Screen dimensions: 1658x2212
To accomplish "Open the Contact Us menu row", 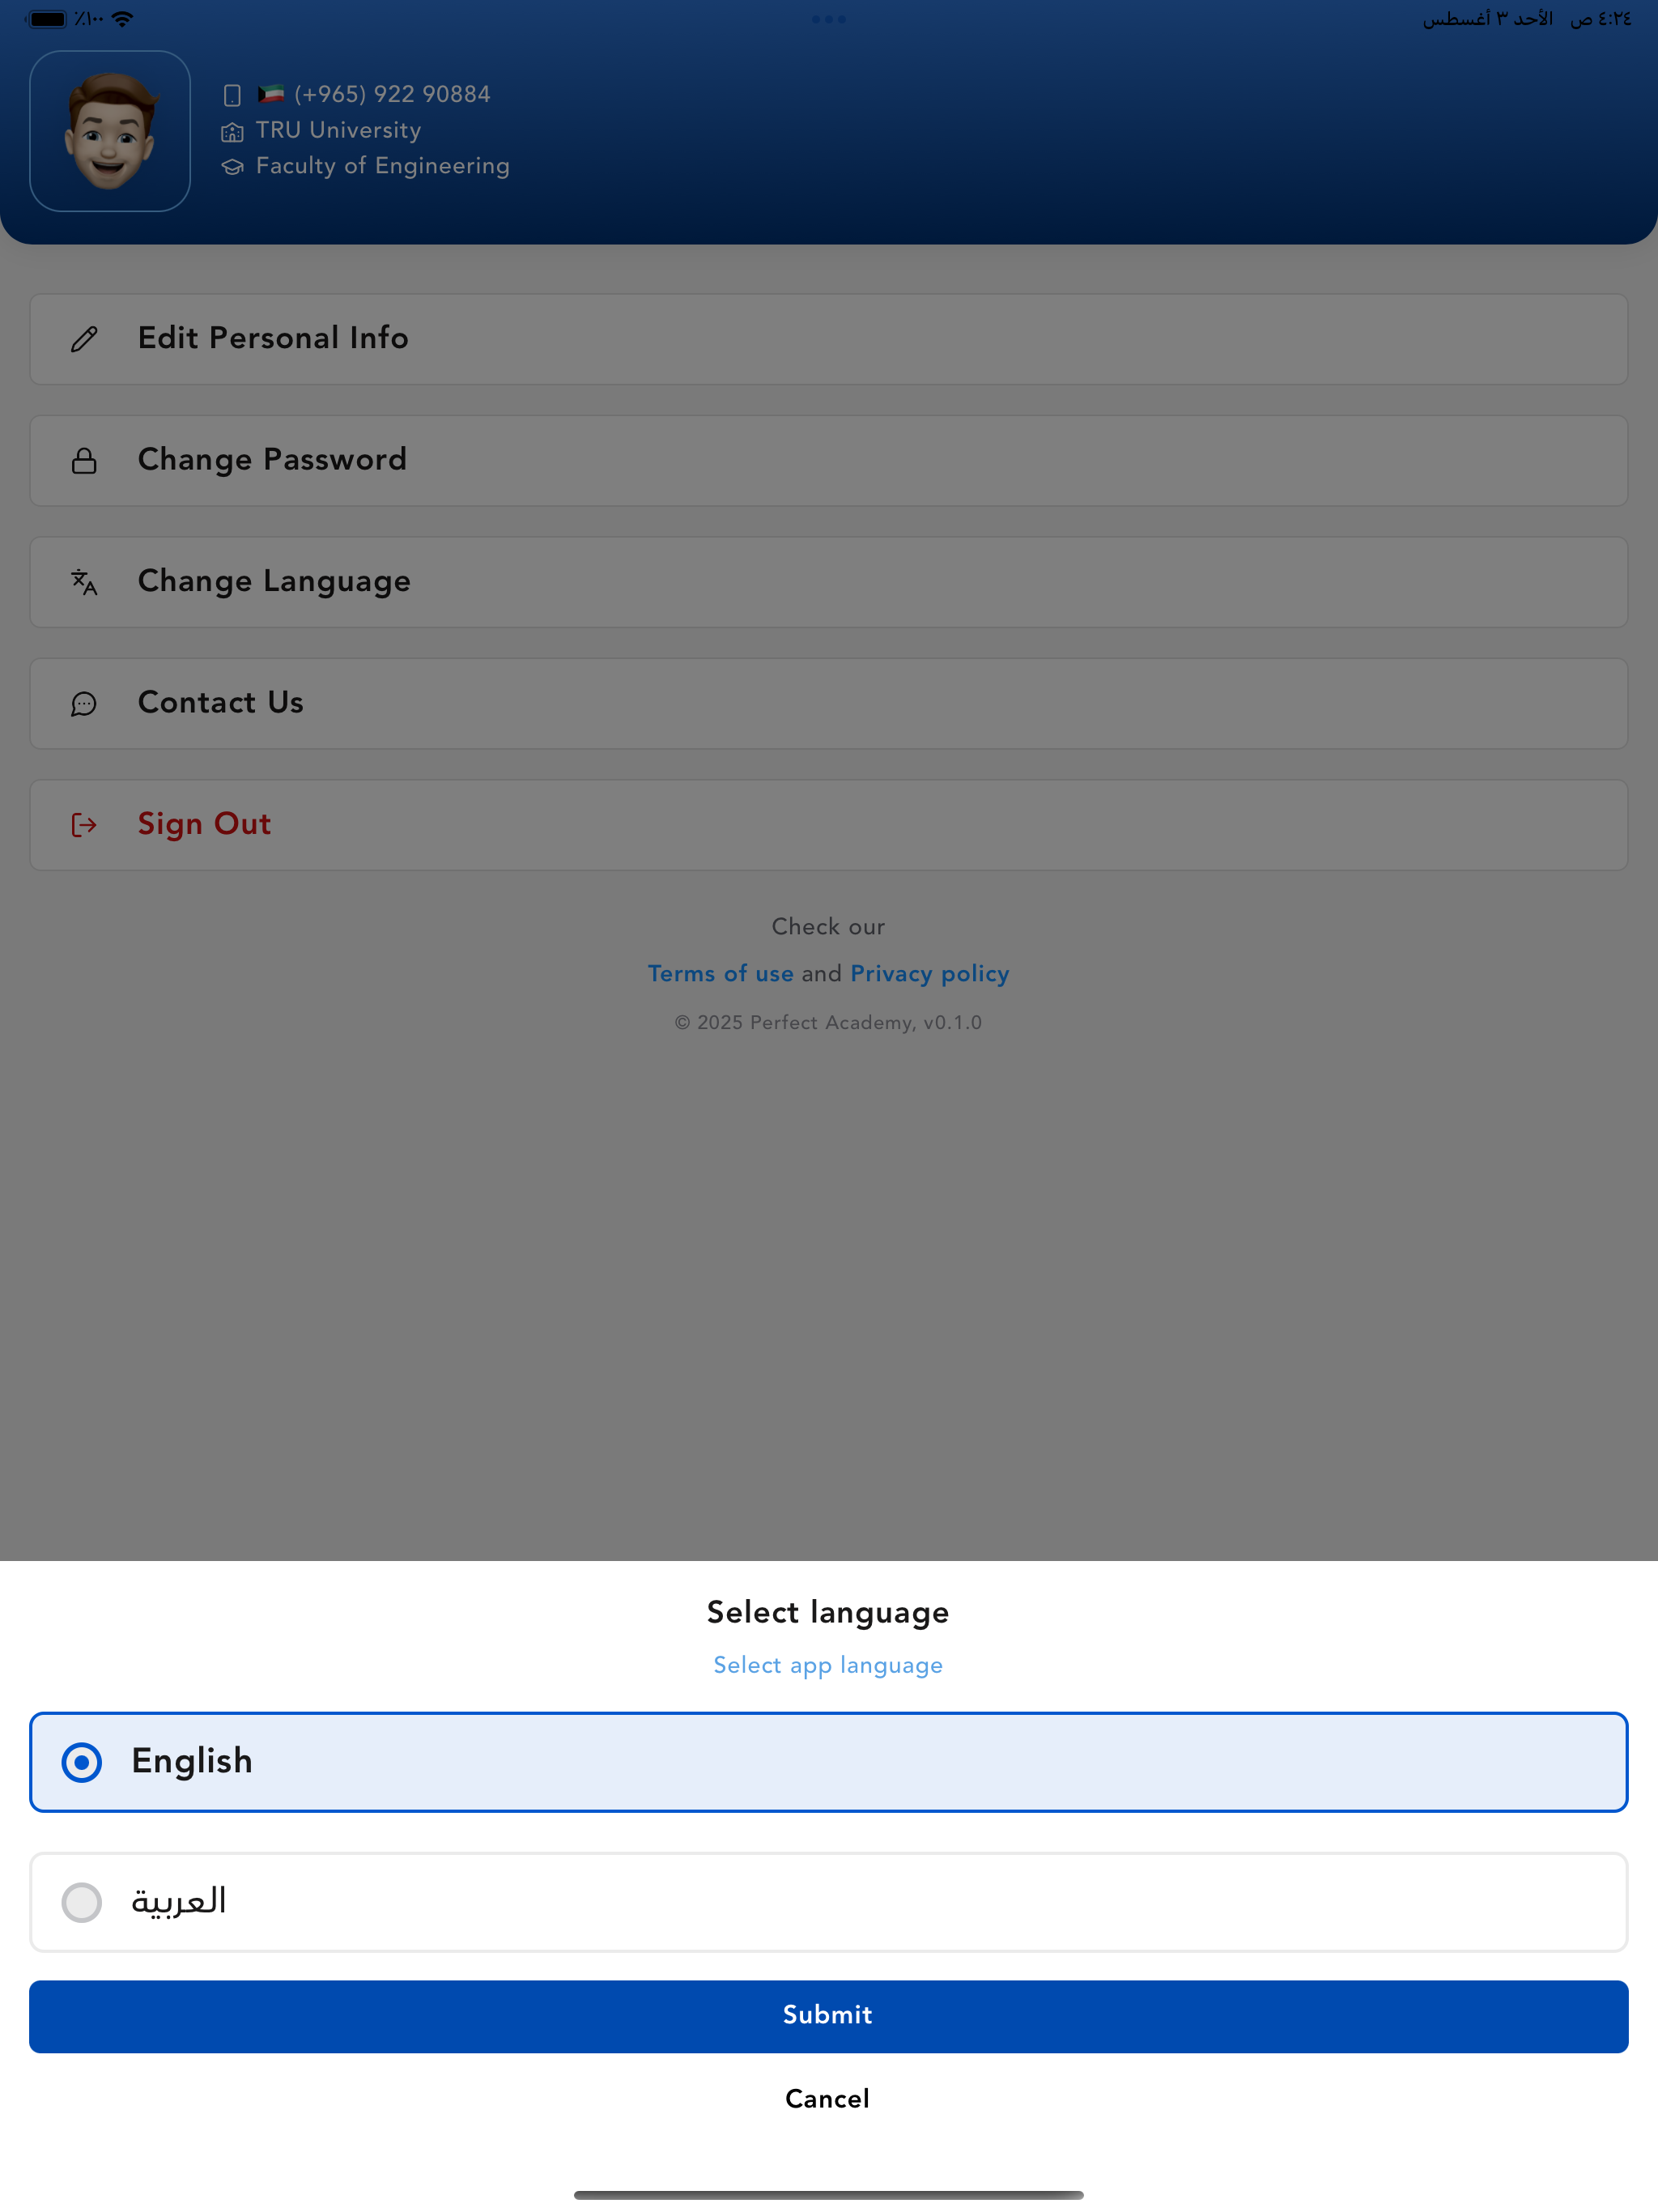I will point(828,704).
